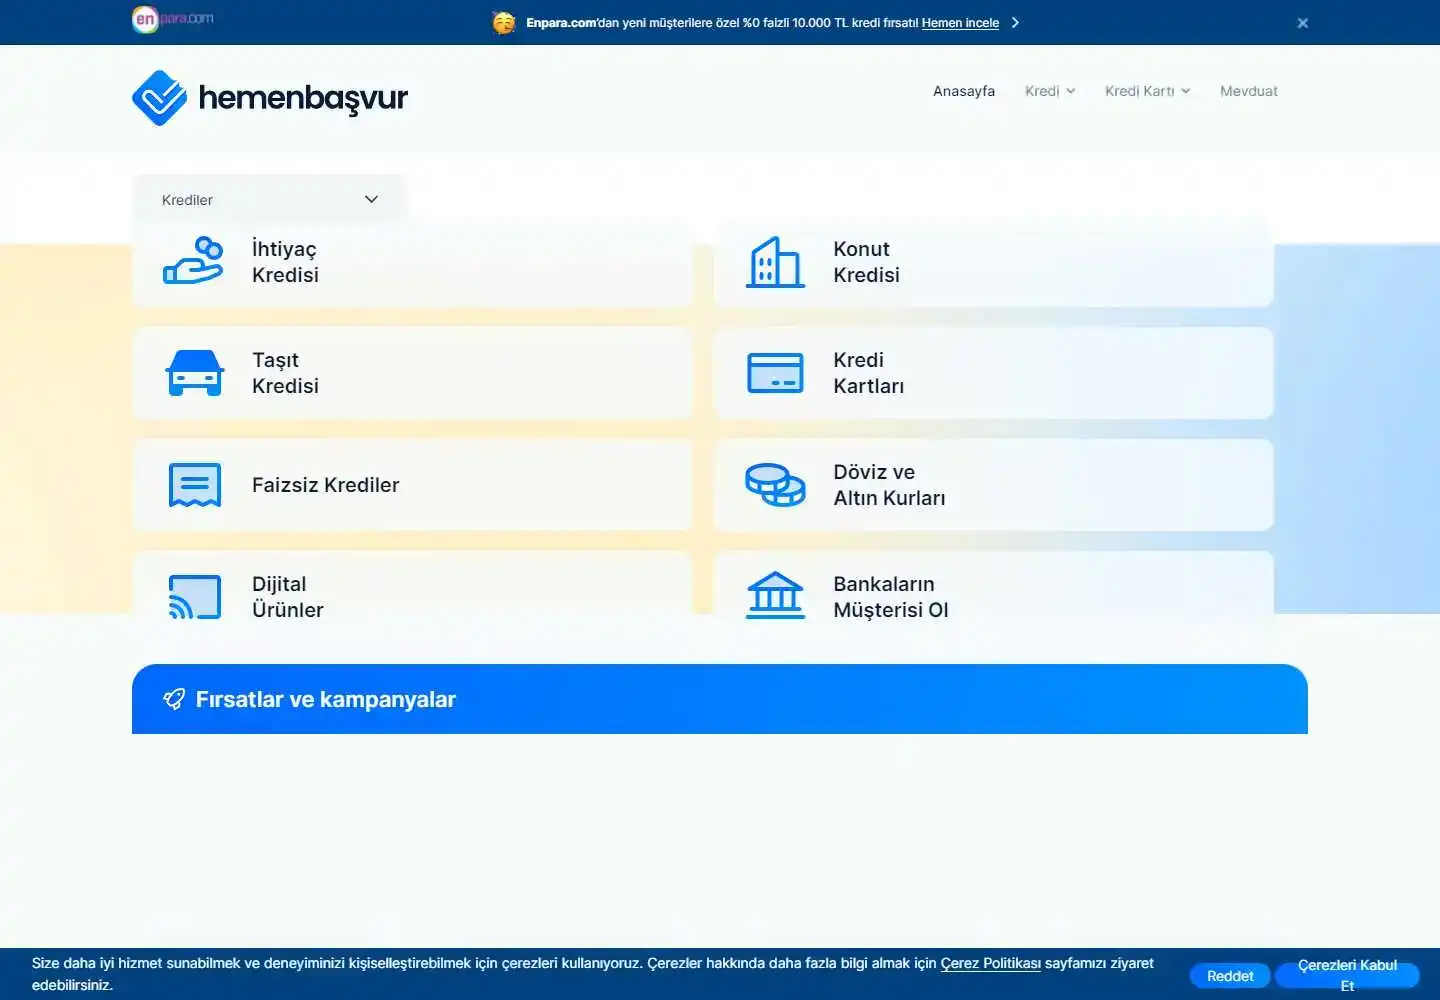Click the Kredi Kartları card icon

click(x=775, y=373)
